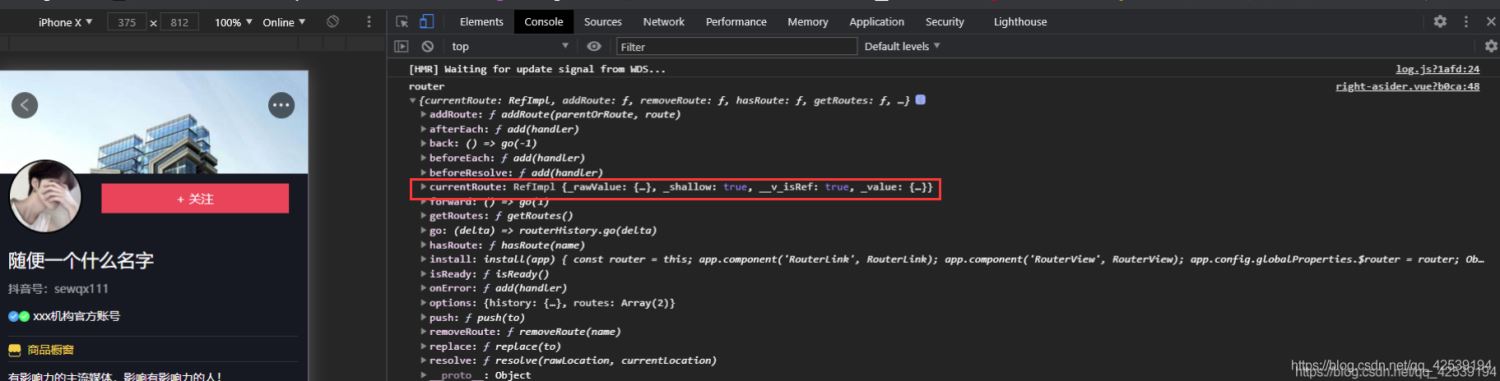This screenshot has width=1500, height=381.
Task: Open the right-asider.vue source link
Action: tap(1407, 87)
